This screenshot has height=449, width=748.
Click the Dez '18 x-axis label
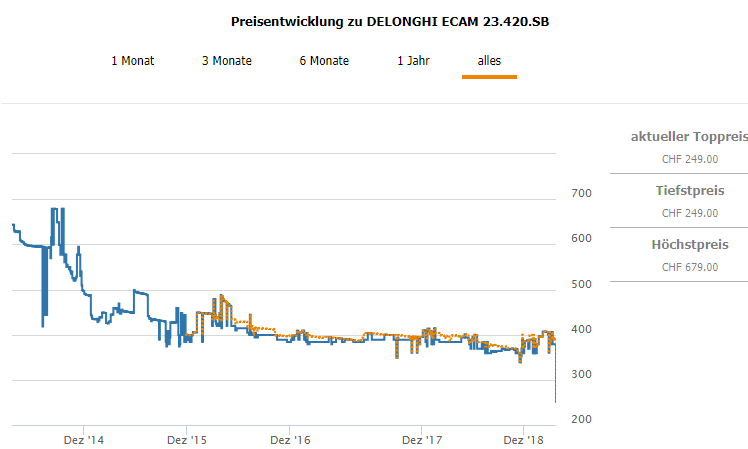click(524, 440)
